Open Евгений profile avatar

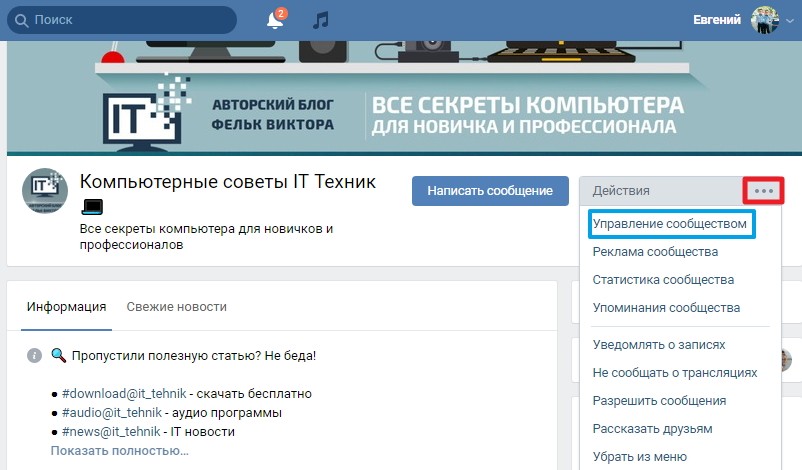pyautogui.click(x=765, y=20)
